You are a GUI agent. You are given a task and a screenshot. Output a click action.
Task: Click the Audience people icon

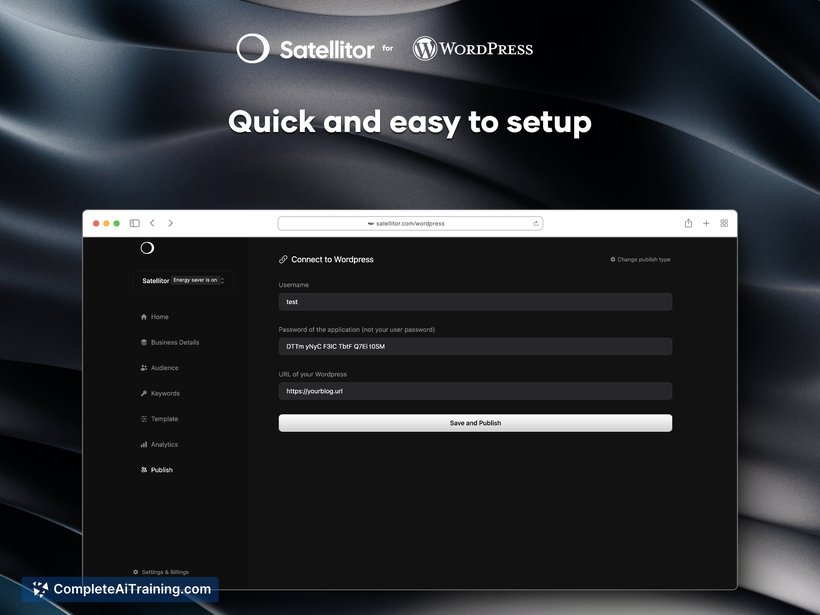(x=144, y=368)
